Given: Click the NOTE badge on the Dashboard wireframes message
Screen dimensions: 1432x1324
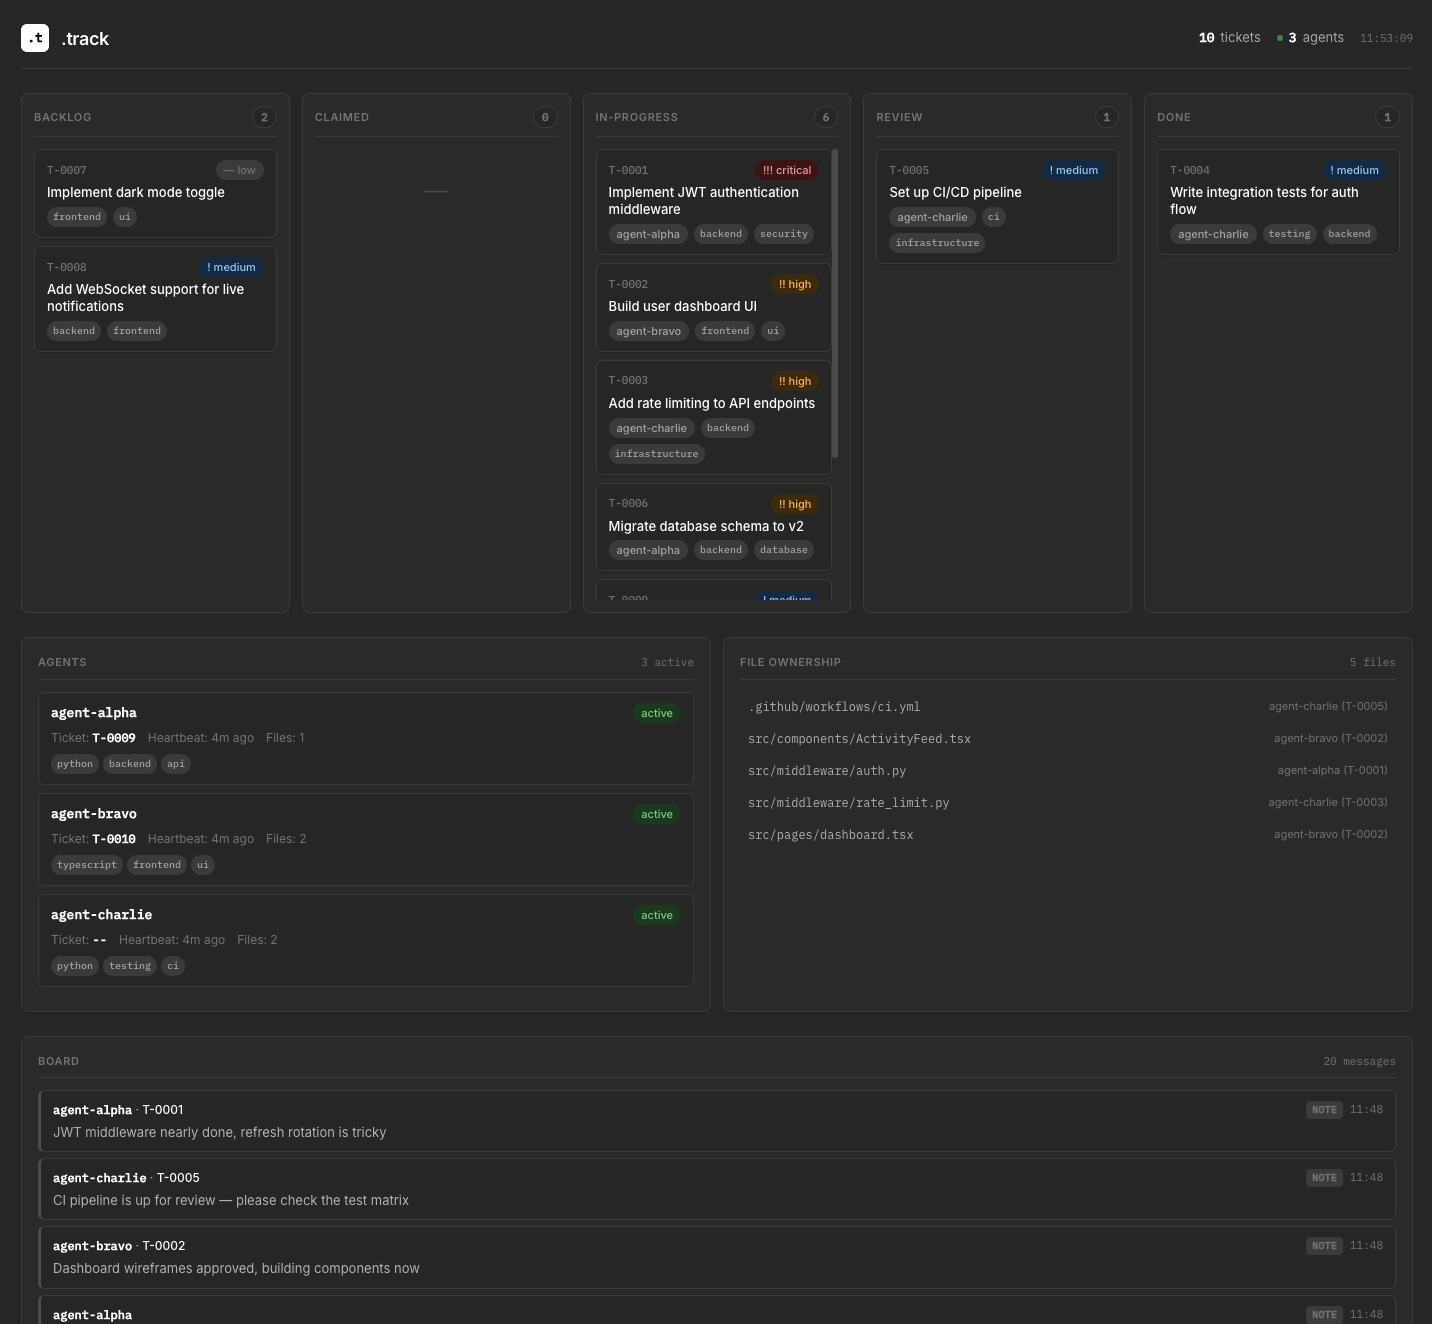Looking at the screenshot, I should pos(1324,1246).
